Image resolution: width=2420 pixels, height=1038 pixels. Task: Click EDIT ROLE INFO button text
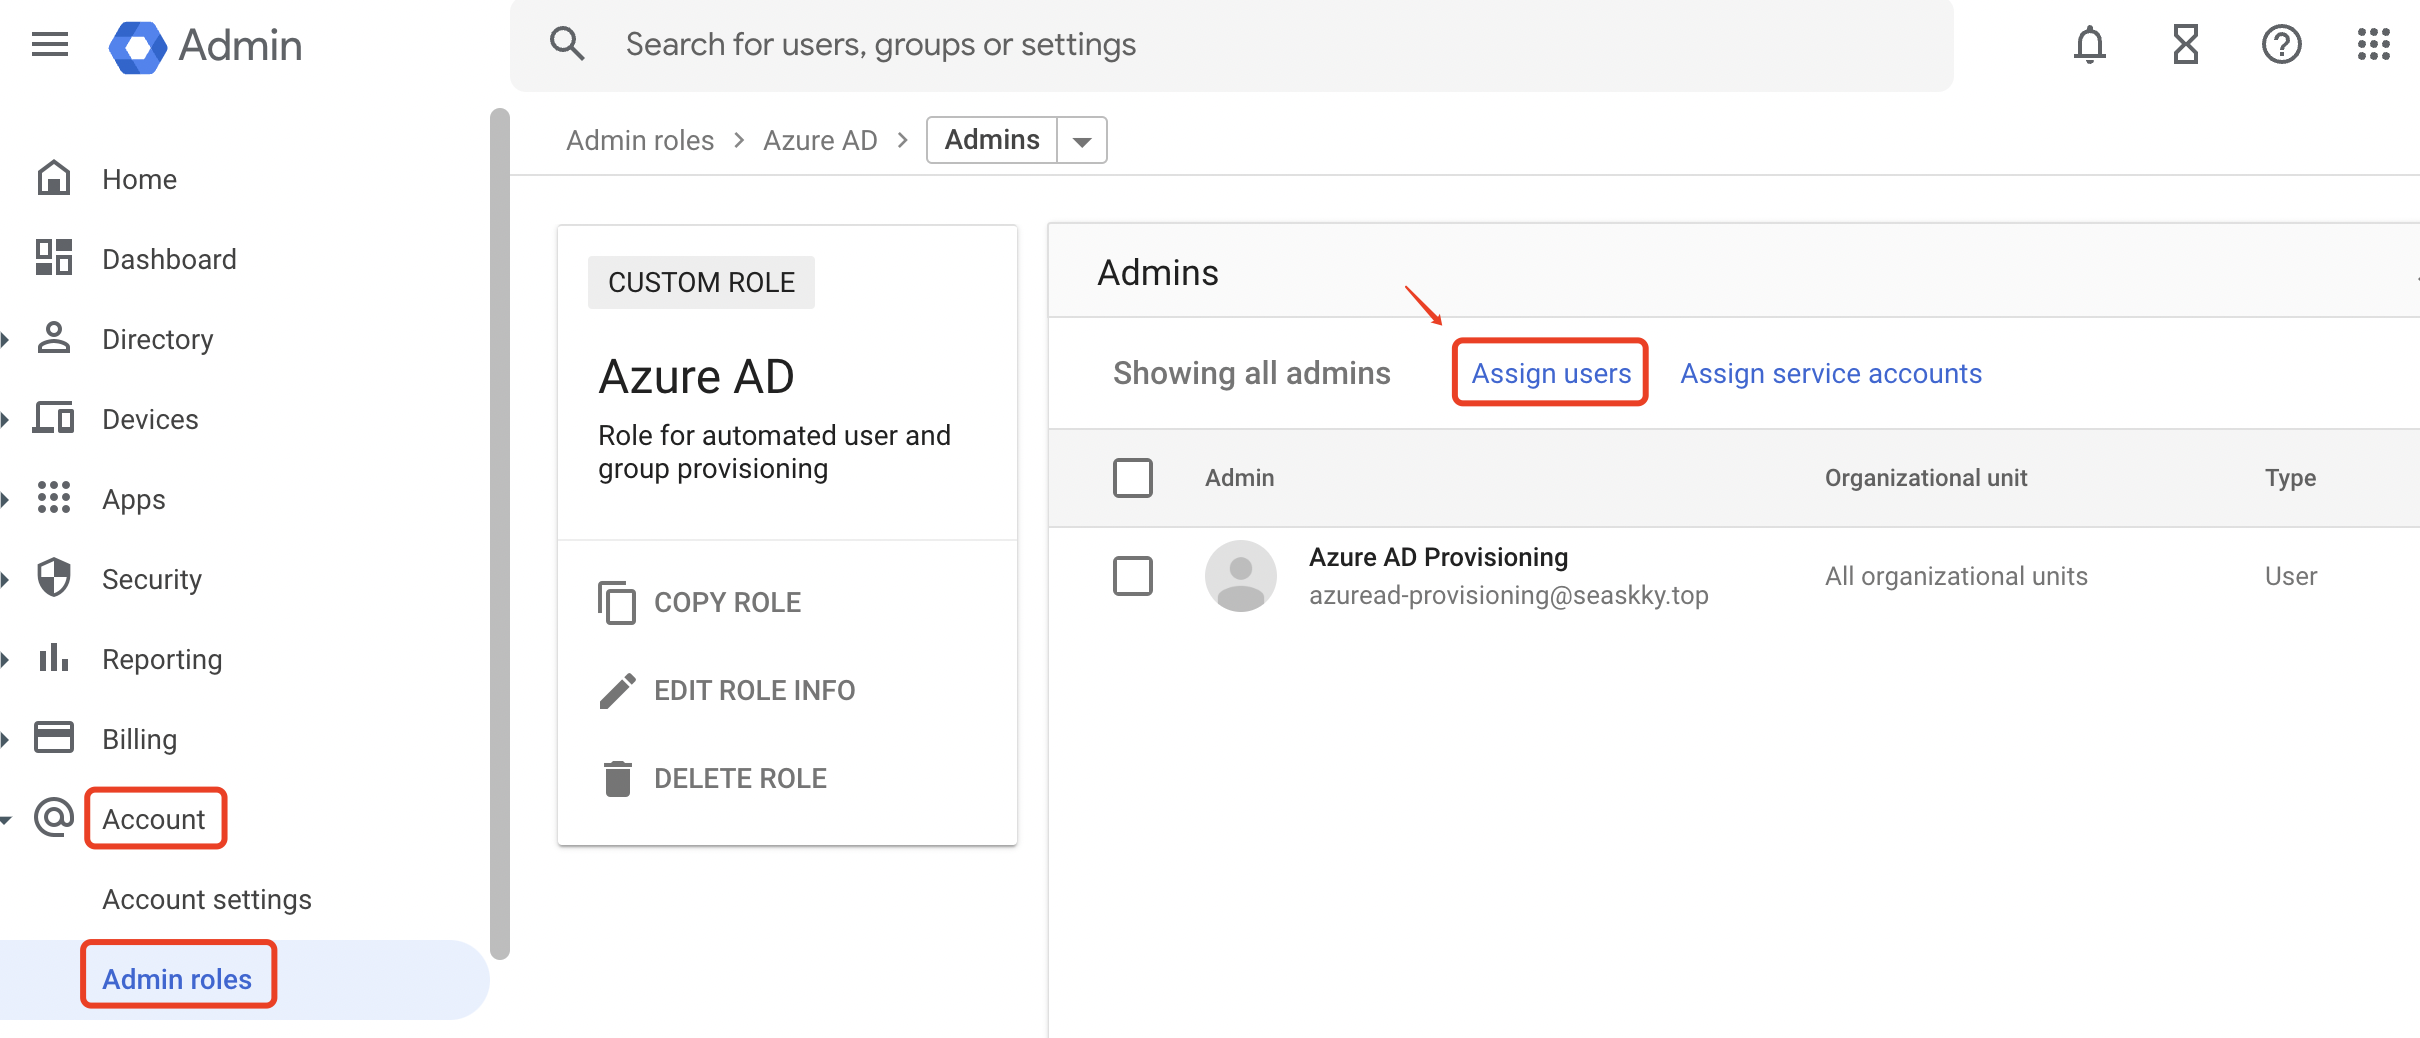click(754, 690)
